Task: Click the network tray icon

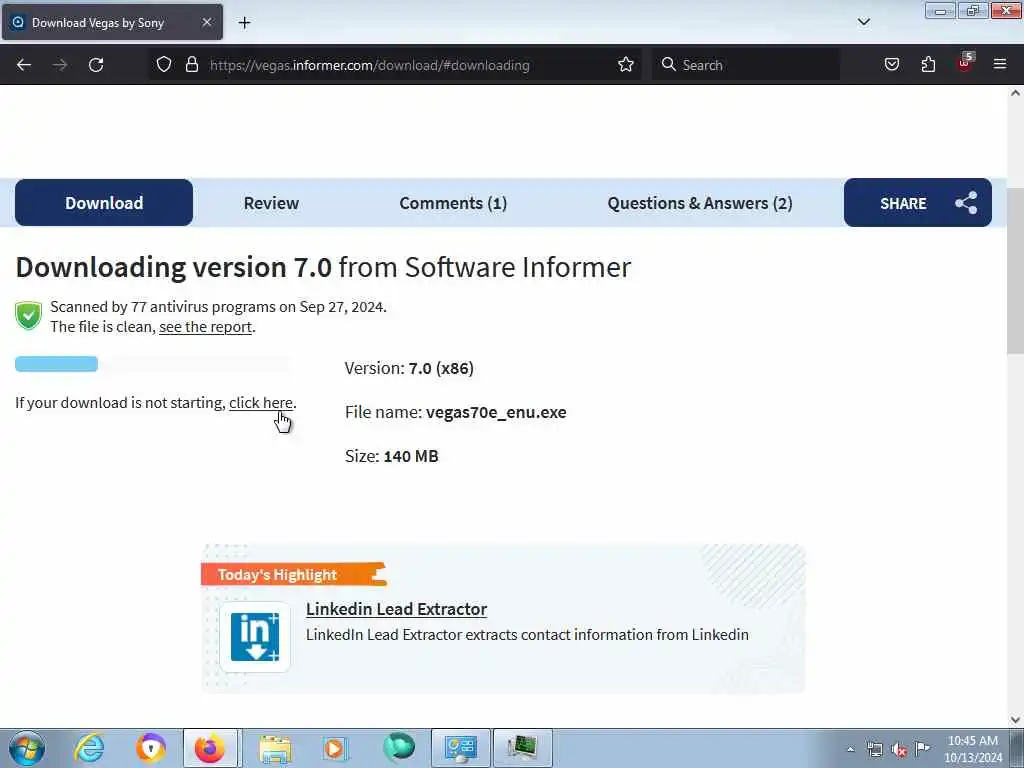Action: 874,749
